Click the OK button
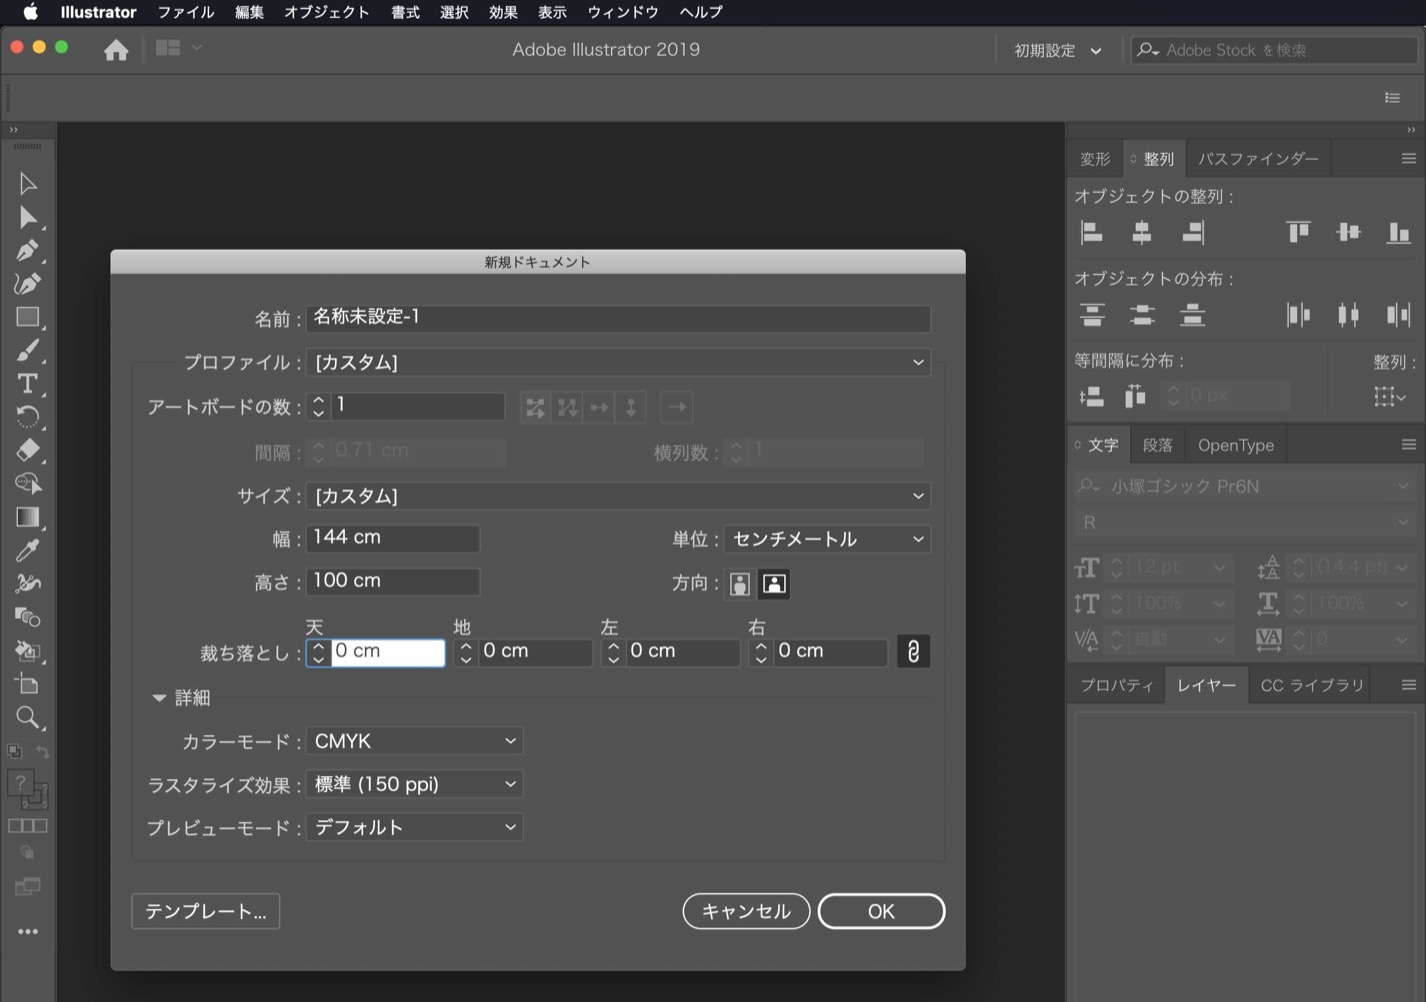The height and width of the screenshot is (1002, 1426). [x=881, y=911]
